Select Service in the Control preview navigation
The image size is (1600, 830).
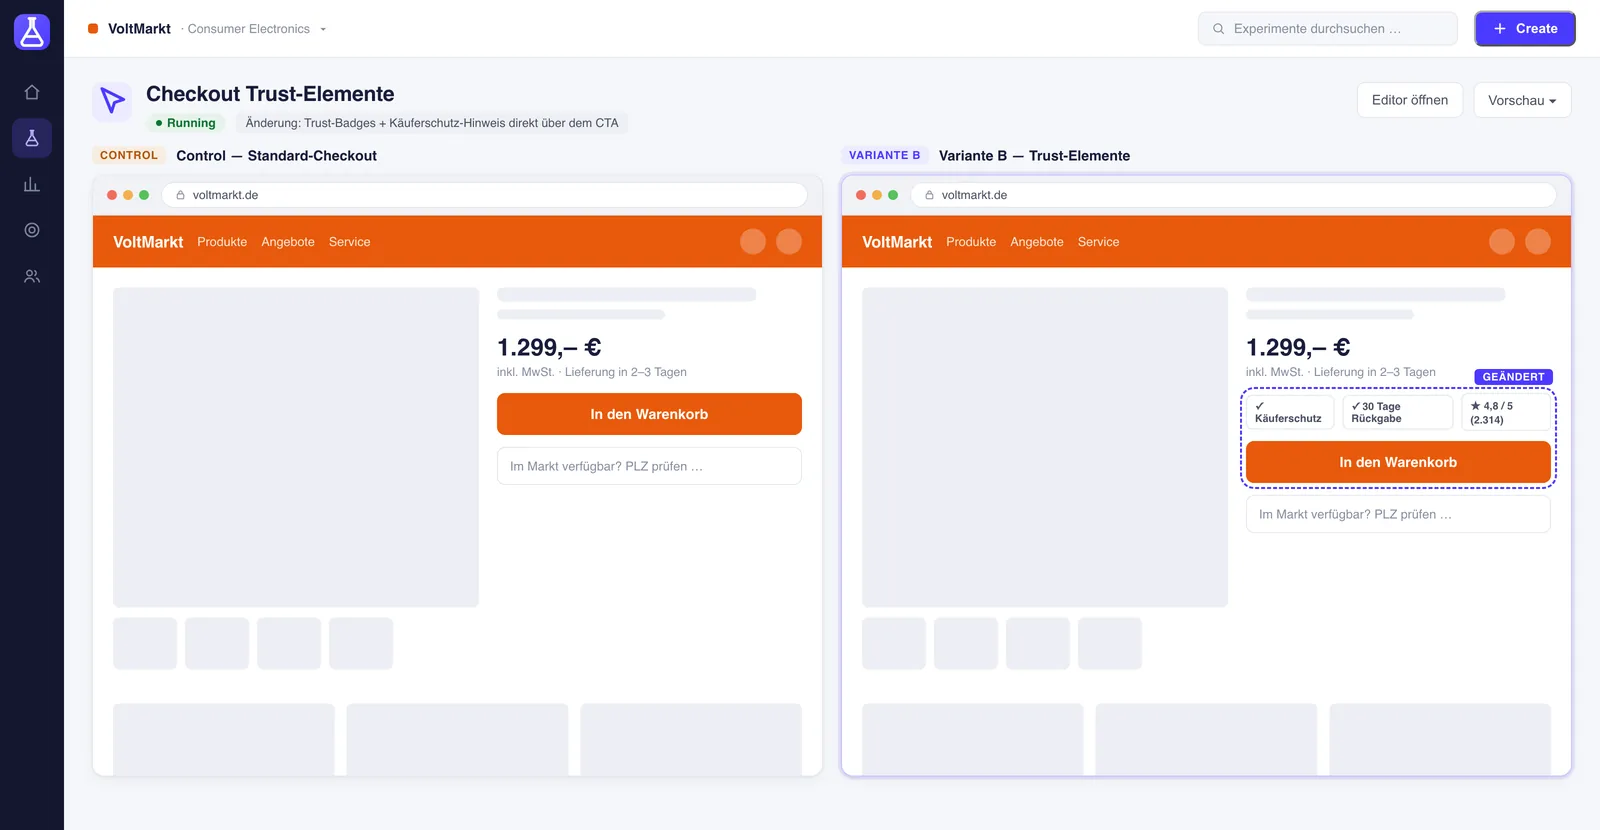coord(349,242)
